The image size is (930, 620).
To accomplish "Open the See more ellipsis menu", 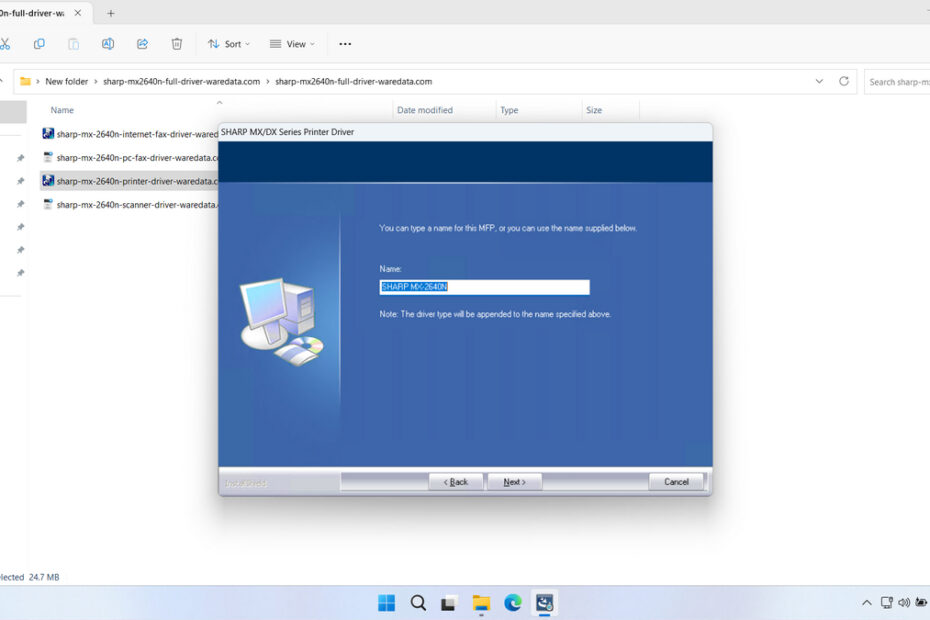I will point(345,44).
